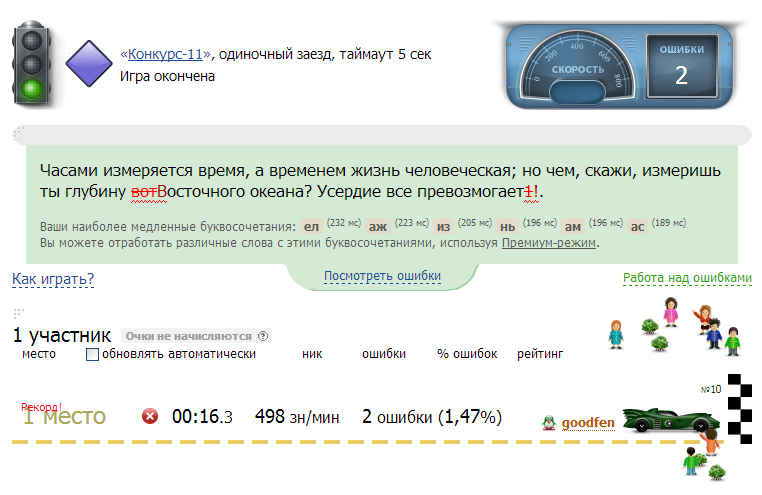Click the «ас» slow letter combination
762x495 pixels.
click(x=637, y=226)
